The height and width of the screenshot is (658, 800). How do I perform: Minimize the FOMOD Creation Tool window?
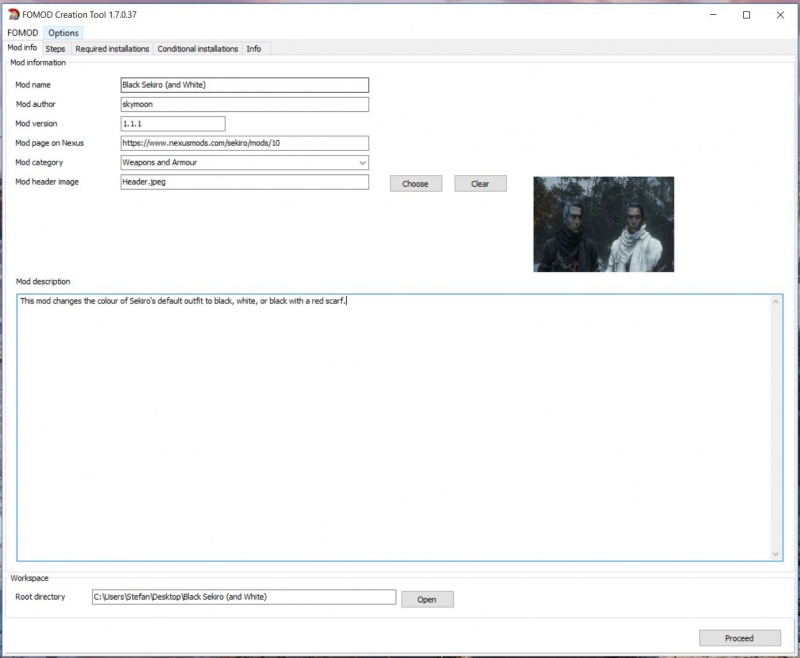pyautogui.click(x=713, y=15)
